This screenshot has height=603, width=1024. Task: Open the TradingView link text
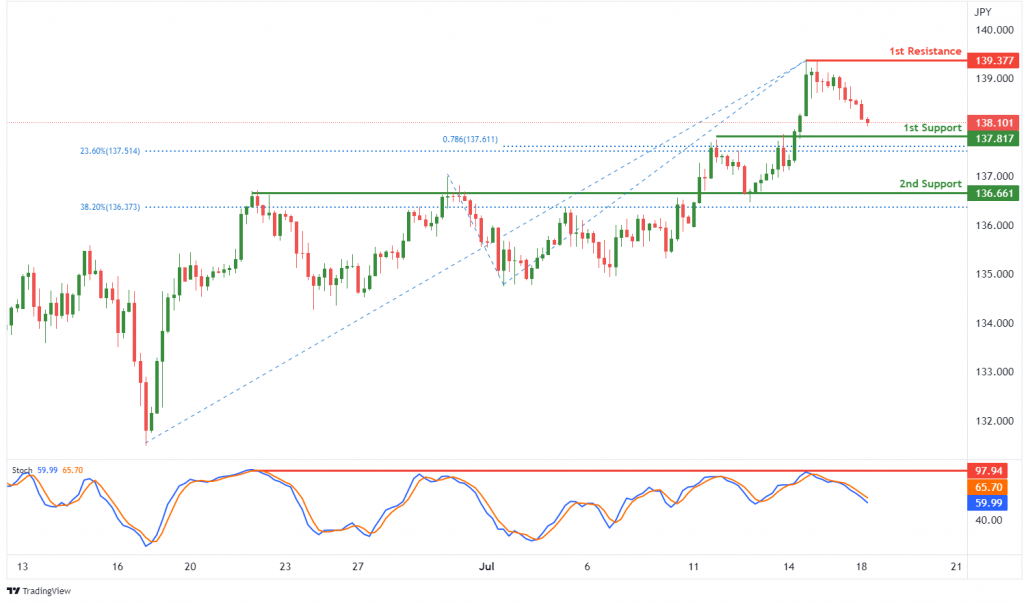(46, 591)
